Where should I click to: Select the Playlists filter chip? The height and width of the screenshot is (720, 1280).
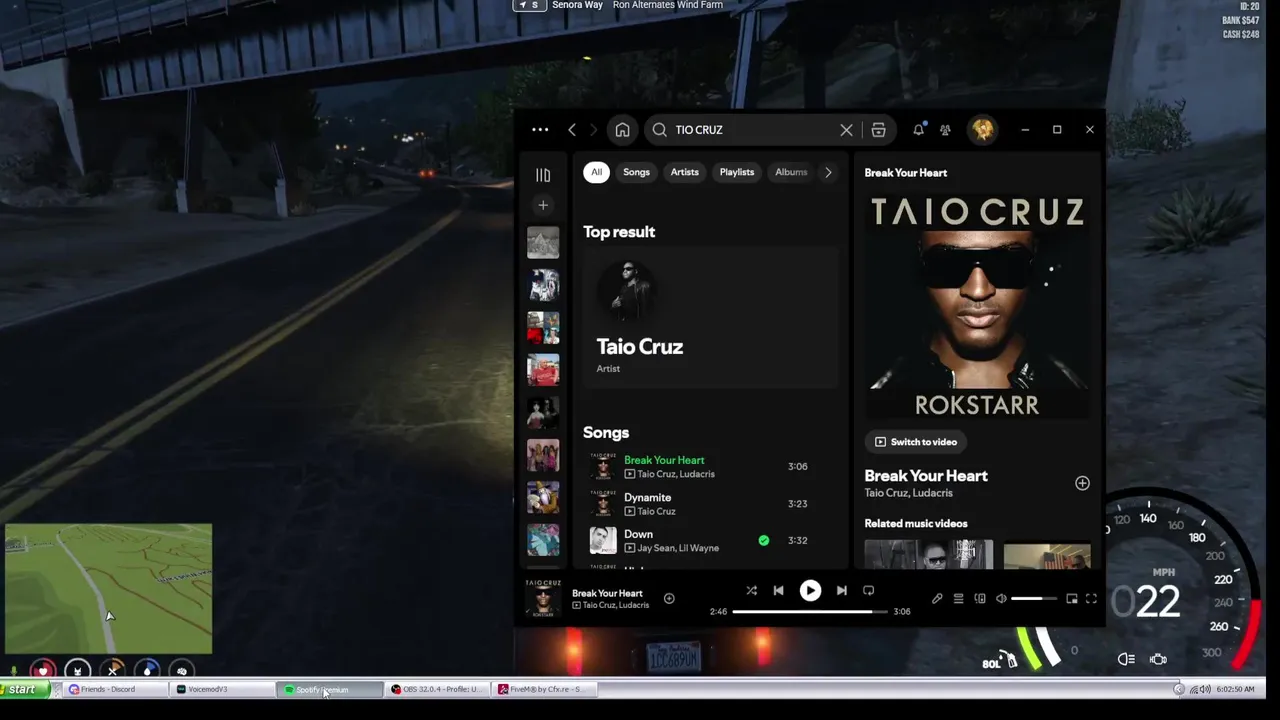[x=737, y=172]
